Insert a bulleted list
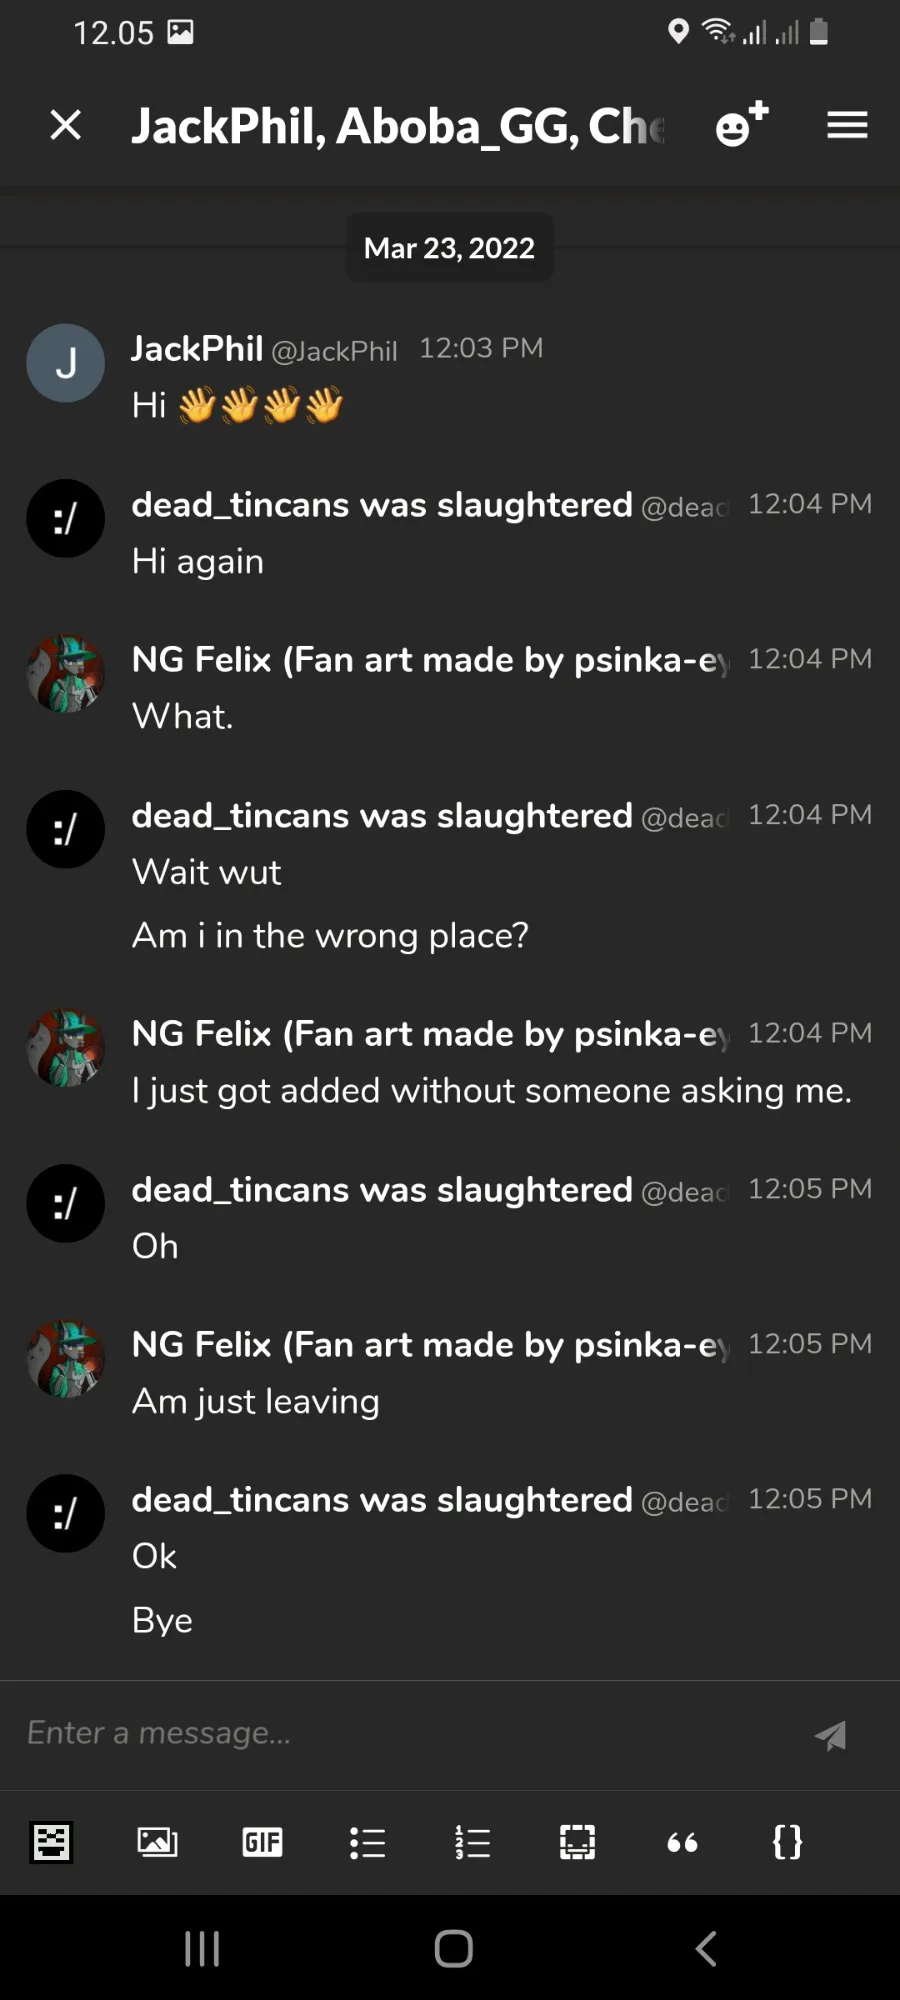This screenshot has height=2000, width=900. coord(367,1842)
